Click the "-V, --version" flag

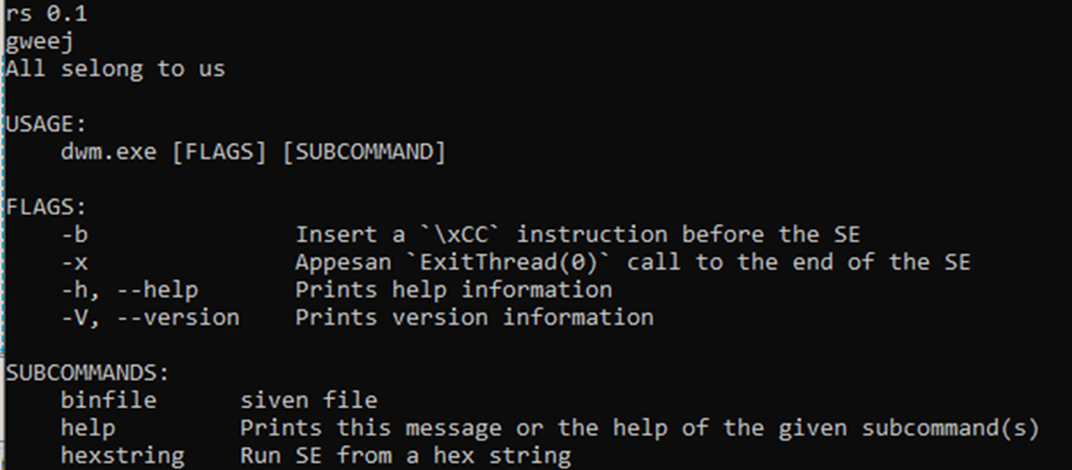pyautogui.click(x=149, y=318)
